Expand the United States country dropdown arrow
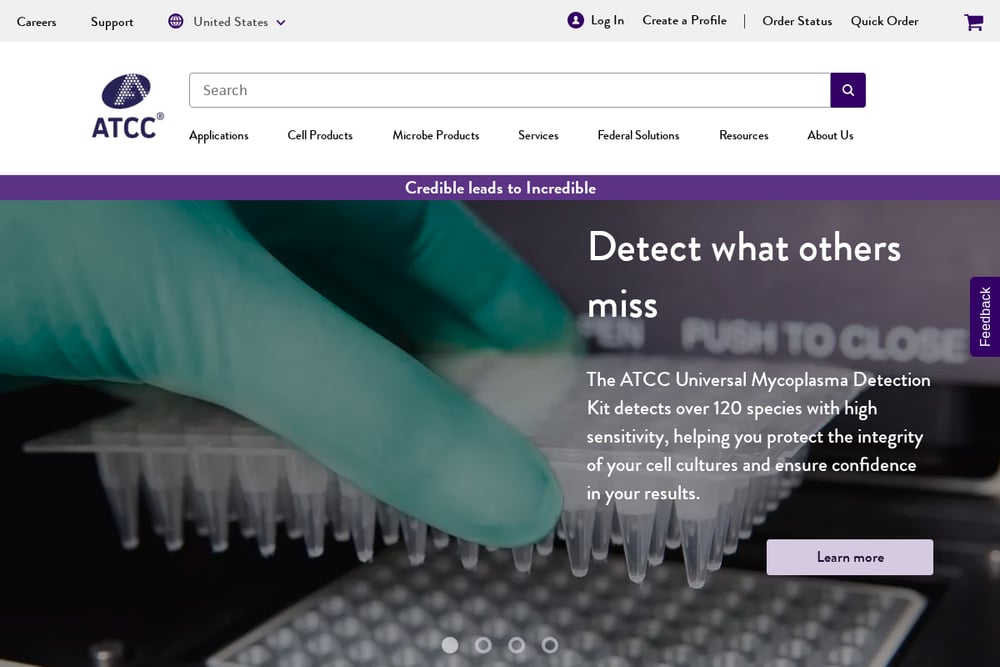Screen dimensions: 1000x667 281,22
